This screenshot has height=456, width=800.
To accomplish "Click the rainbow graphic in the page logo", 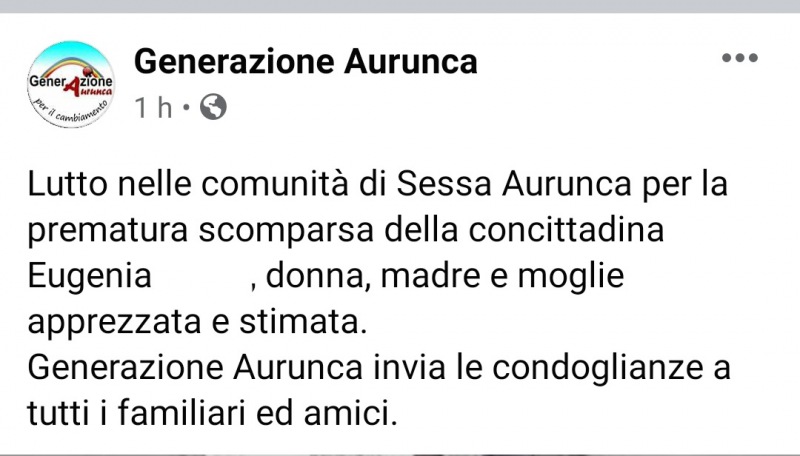I will pyautogui.click(x=66, y=62).
